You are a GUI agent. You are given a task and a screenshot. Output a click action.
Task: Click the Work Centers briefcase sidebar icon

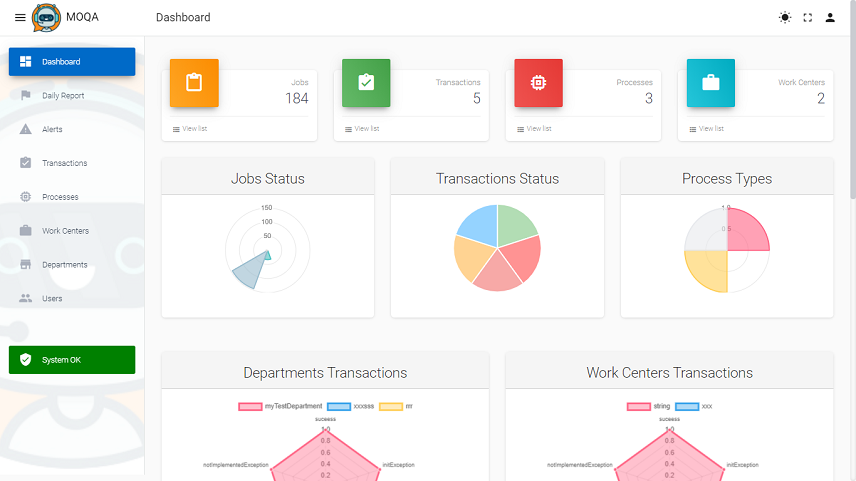26,230
